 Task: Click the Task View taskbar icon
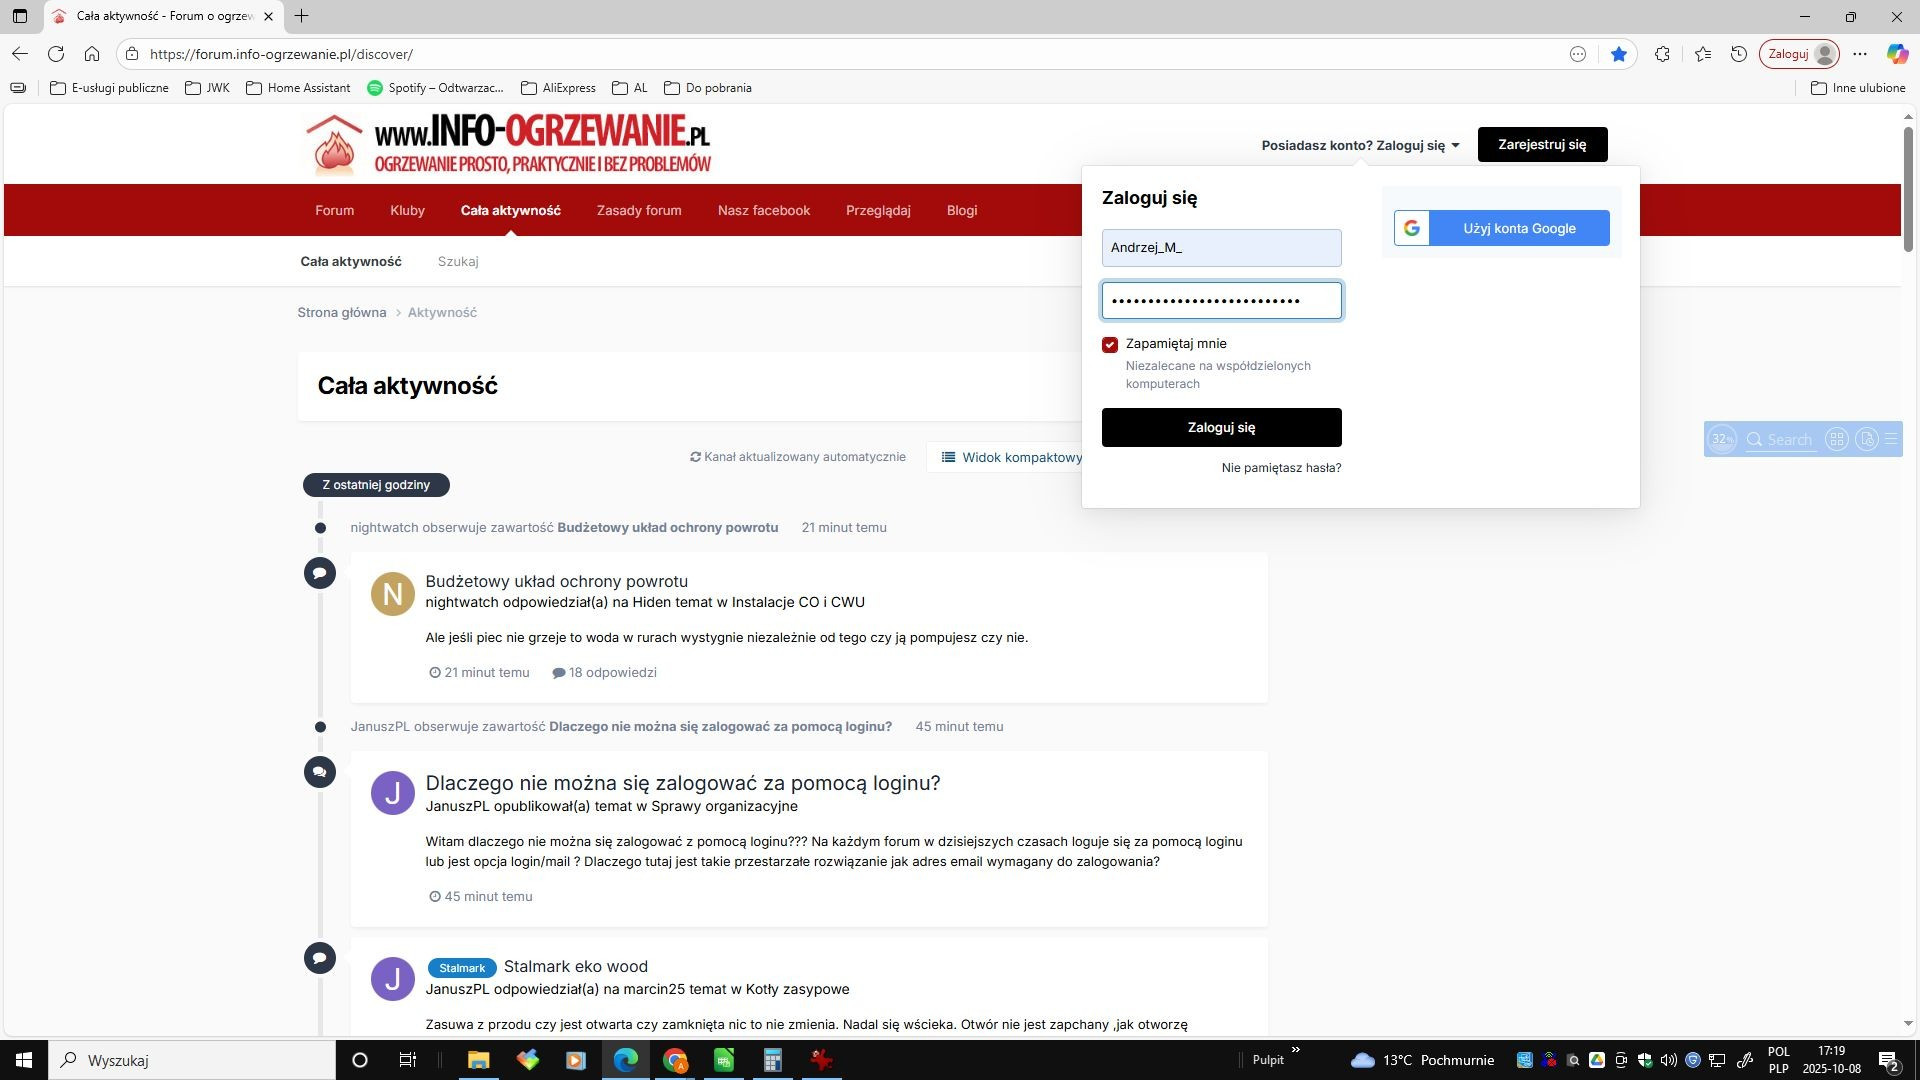coord(407,1060)
